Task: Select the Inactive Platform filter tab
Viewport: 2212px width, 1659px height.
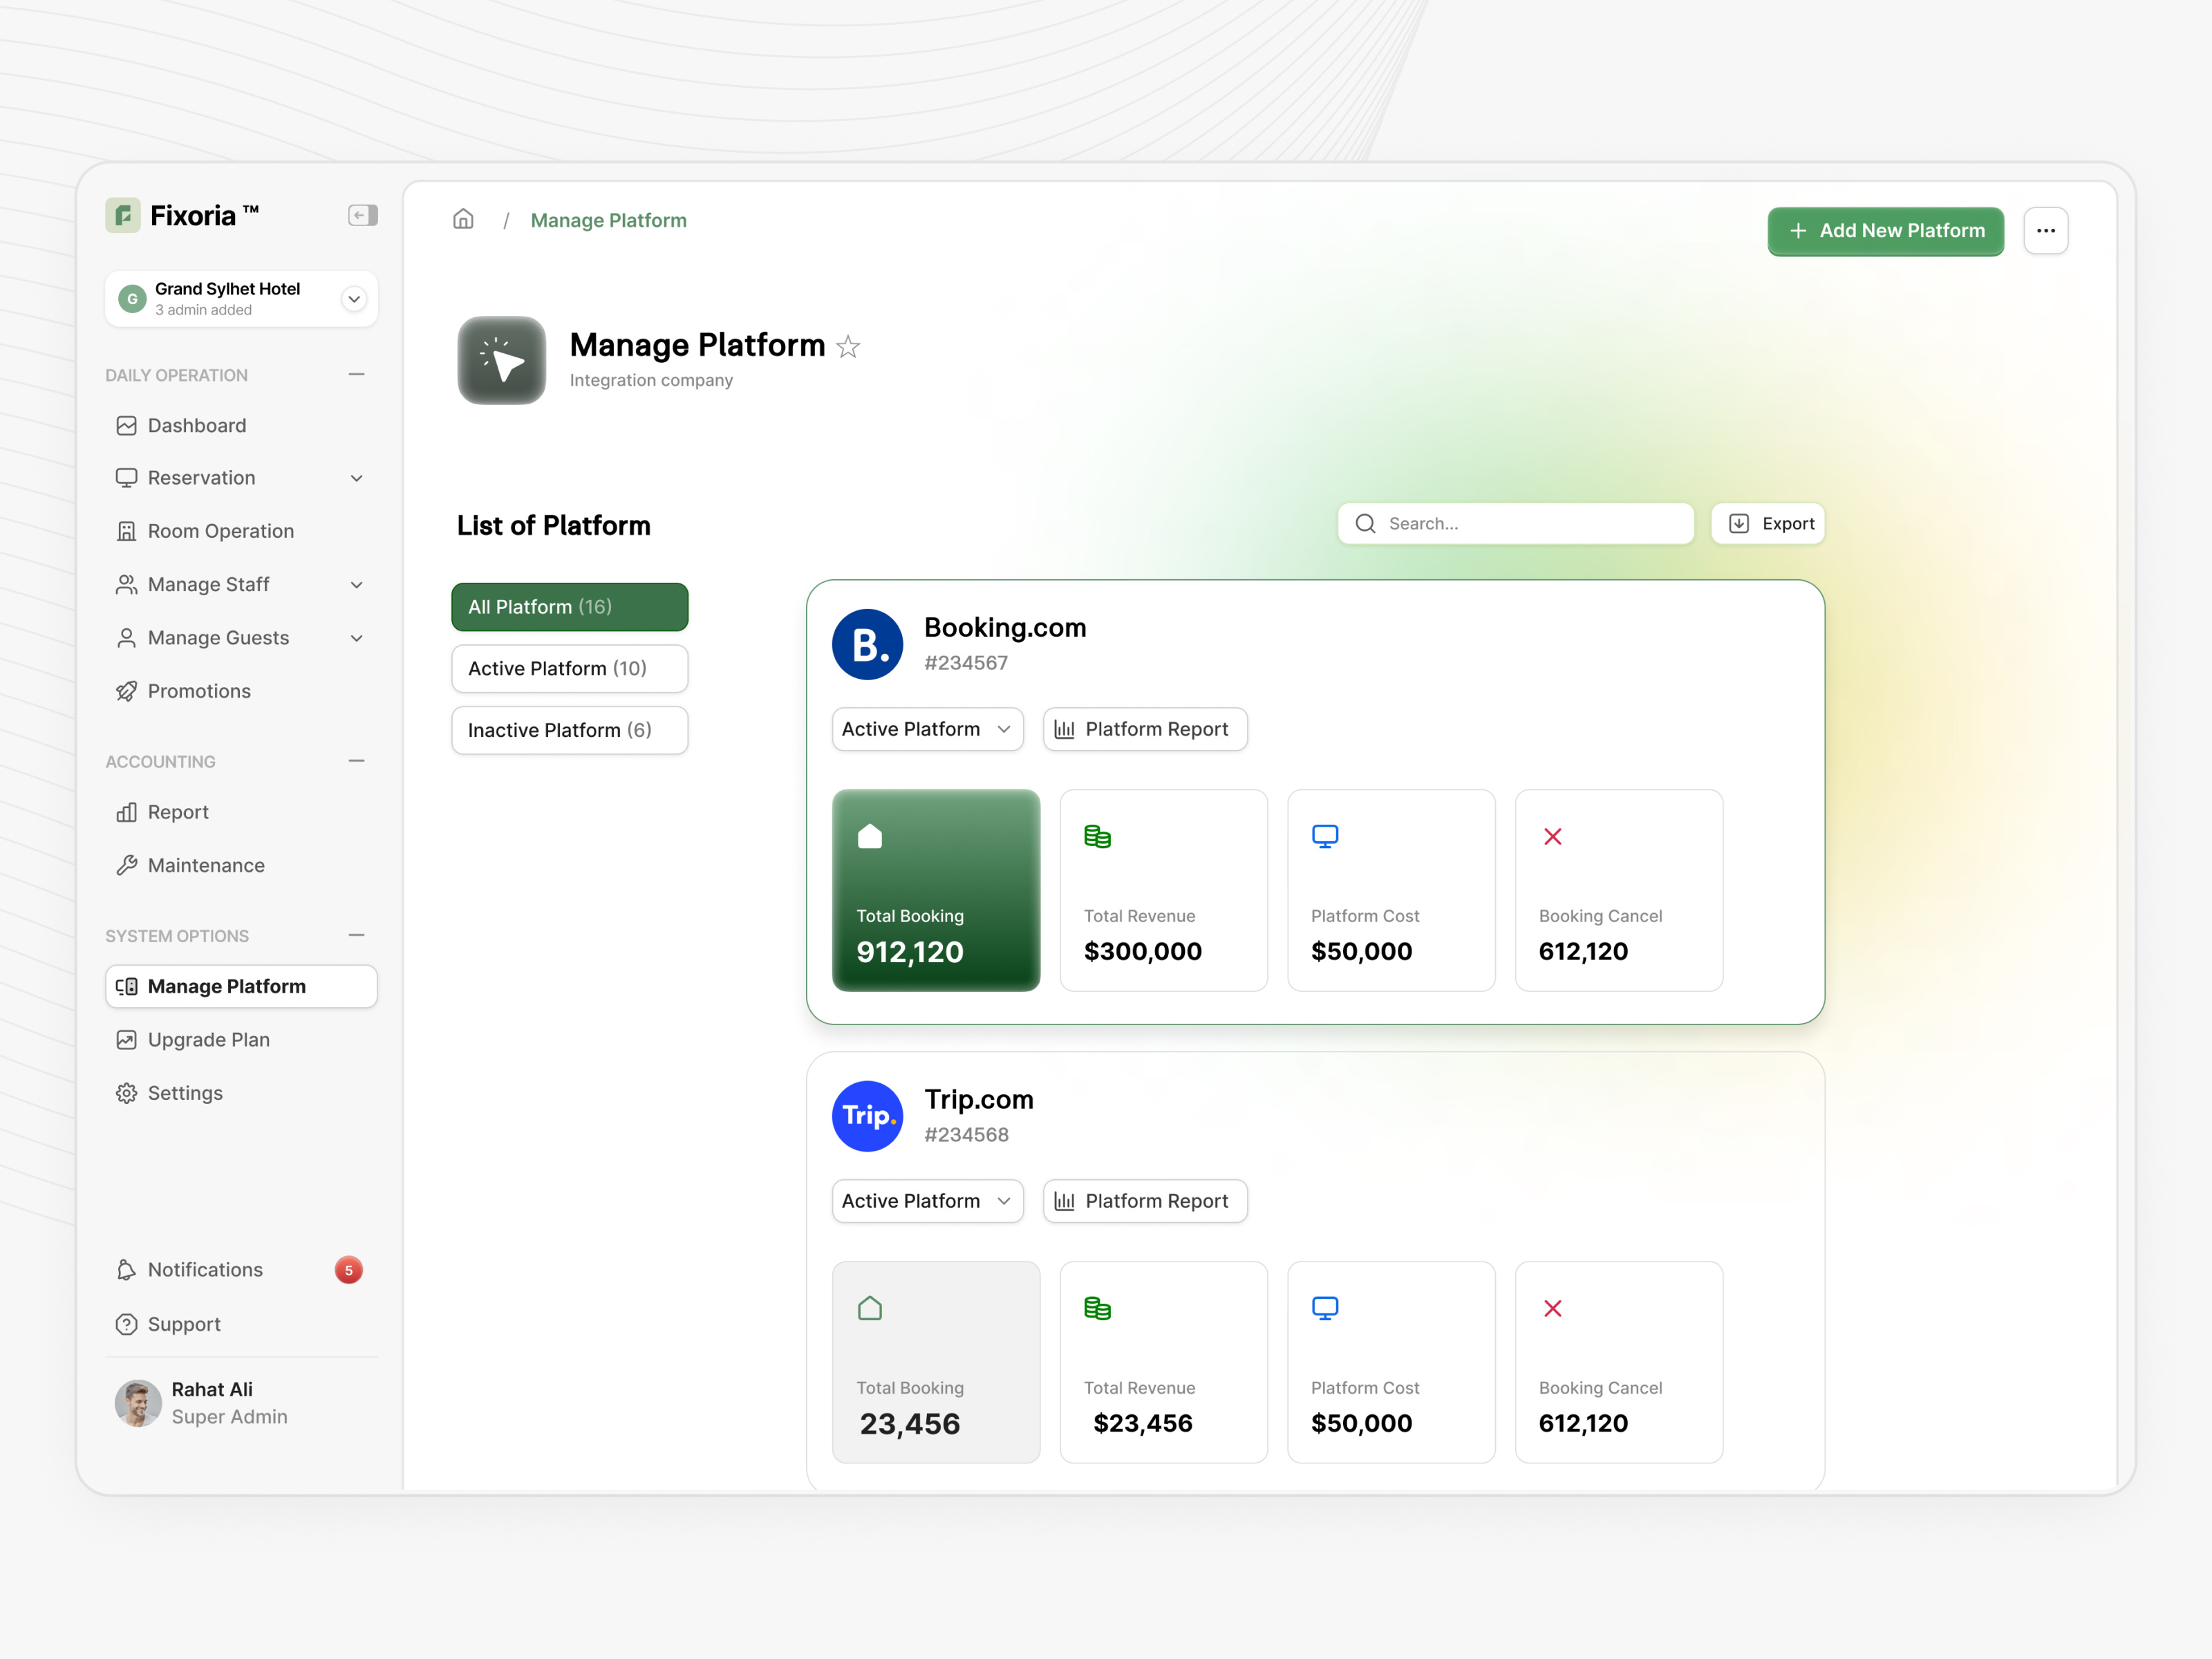Action: pos(569,730)
